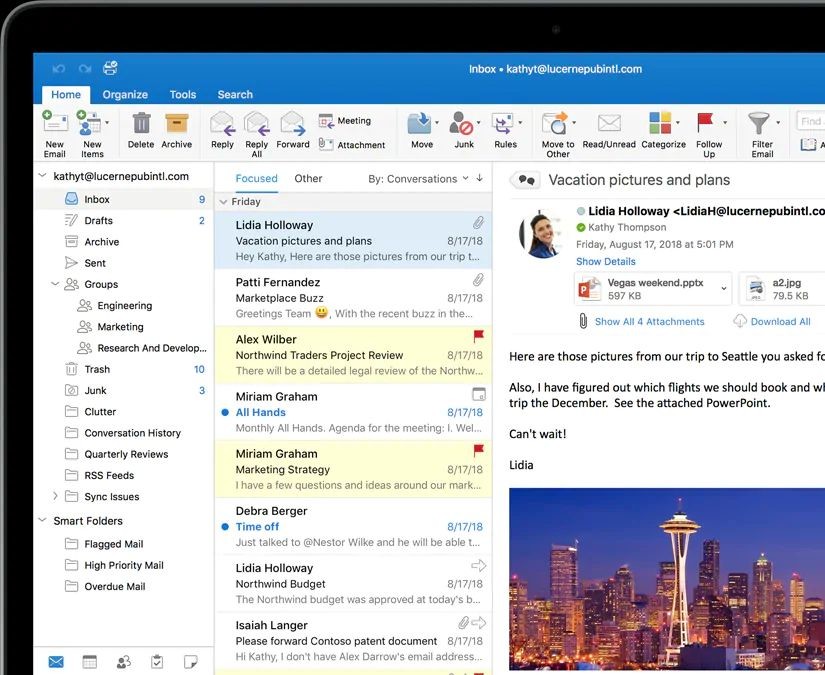Switch to Tasks view at bottom

(x=157, y=661)
